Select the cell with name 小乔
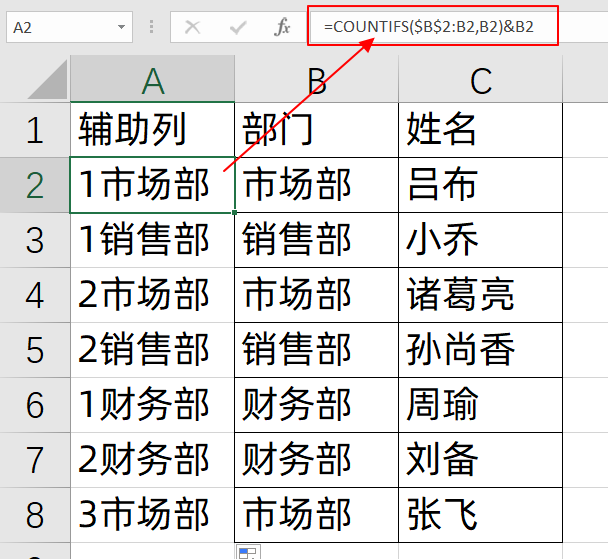This screenshot has height=559, width=608. (480, 240)
